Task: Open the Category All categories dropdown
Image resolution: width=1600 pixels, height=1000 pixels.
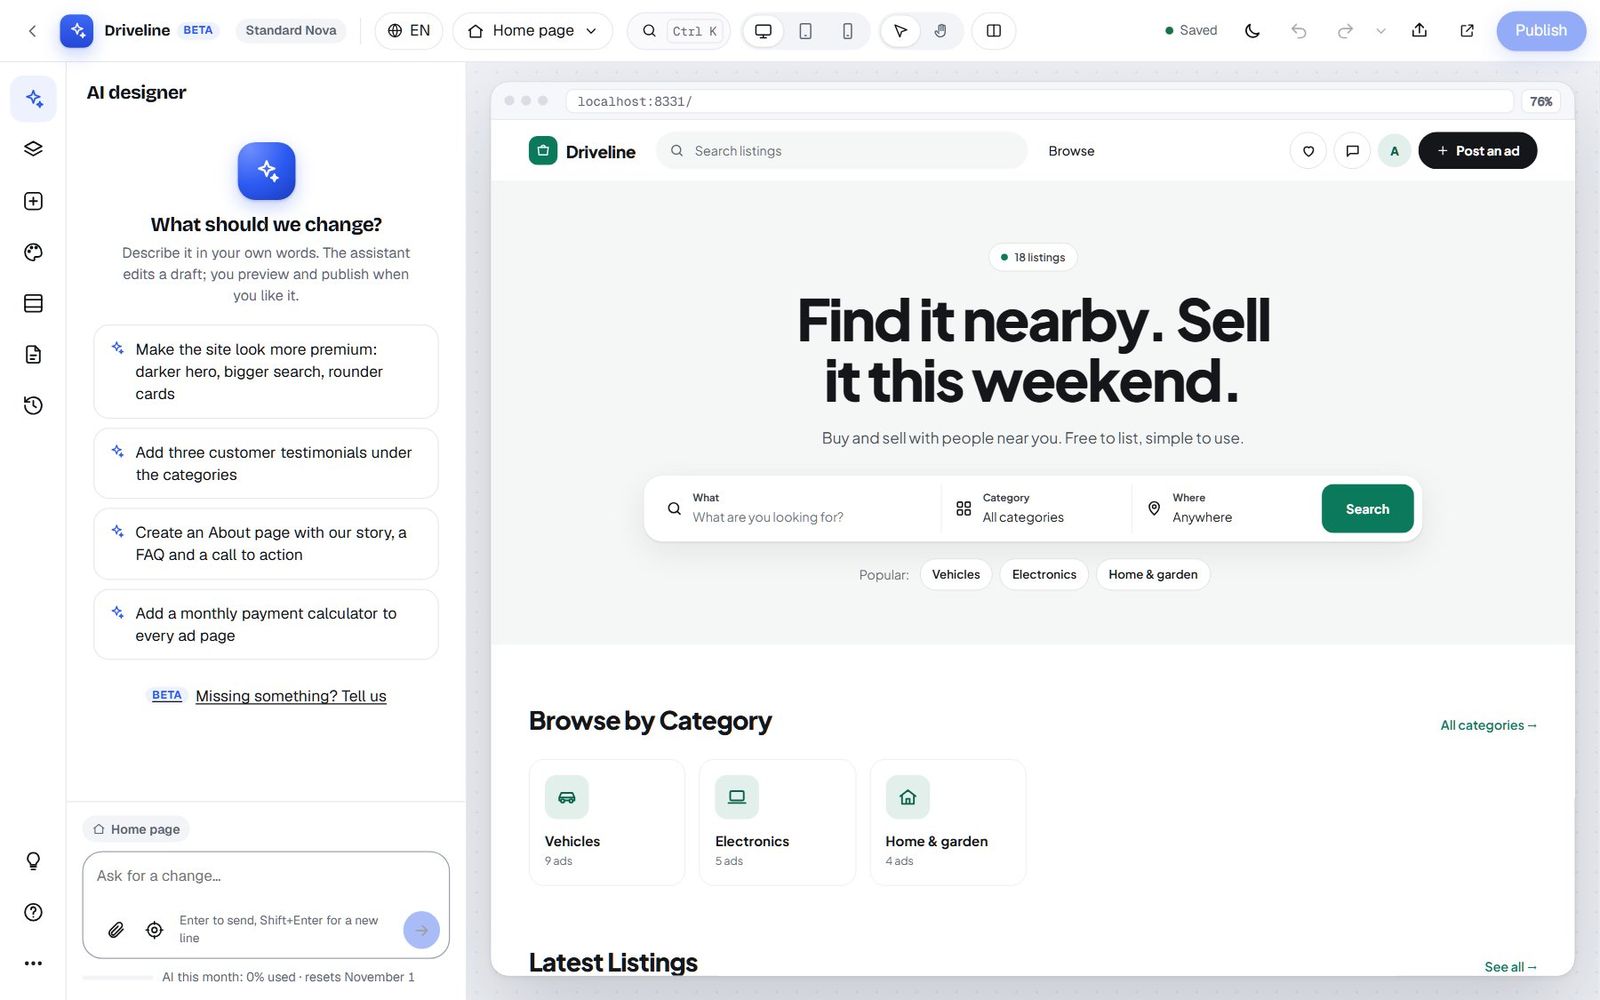Action: (x=1035, y=508)
